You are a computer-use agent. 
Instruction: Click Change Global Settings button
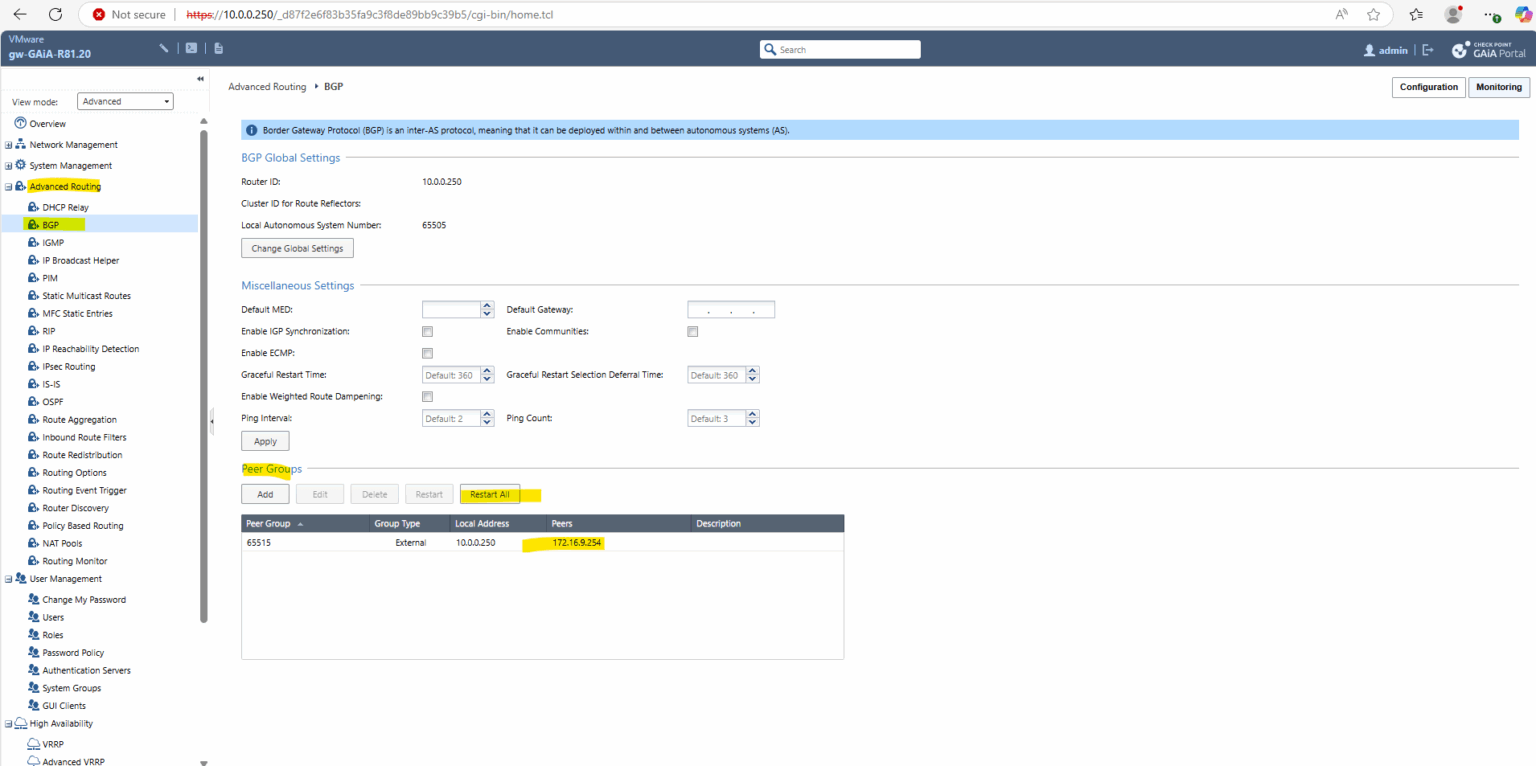pos(297,248)
